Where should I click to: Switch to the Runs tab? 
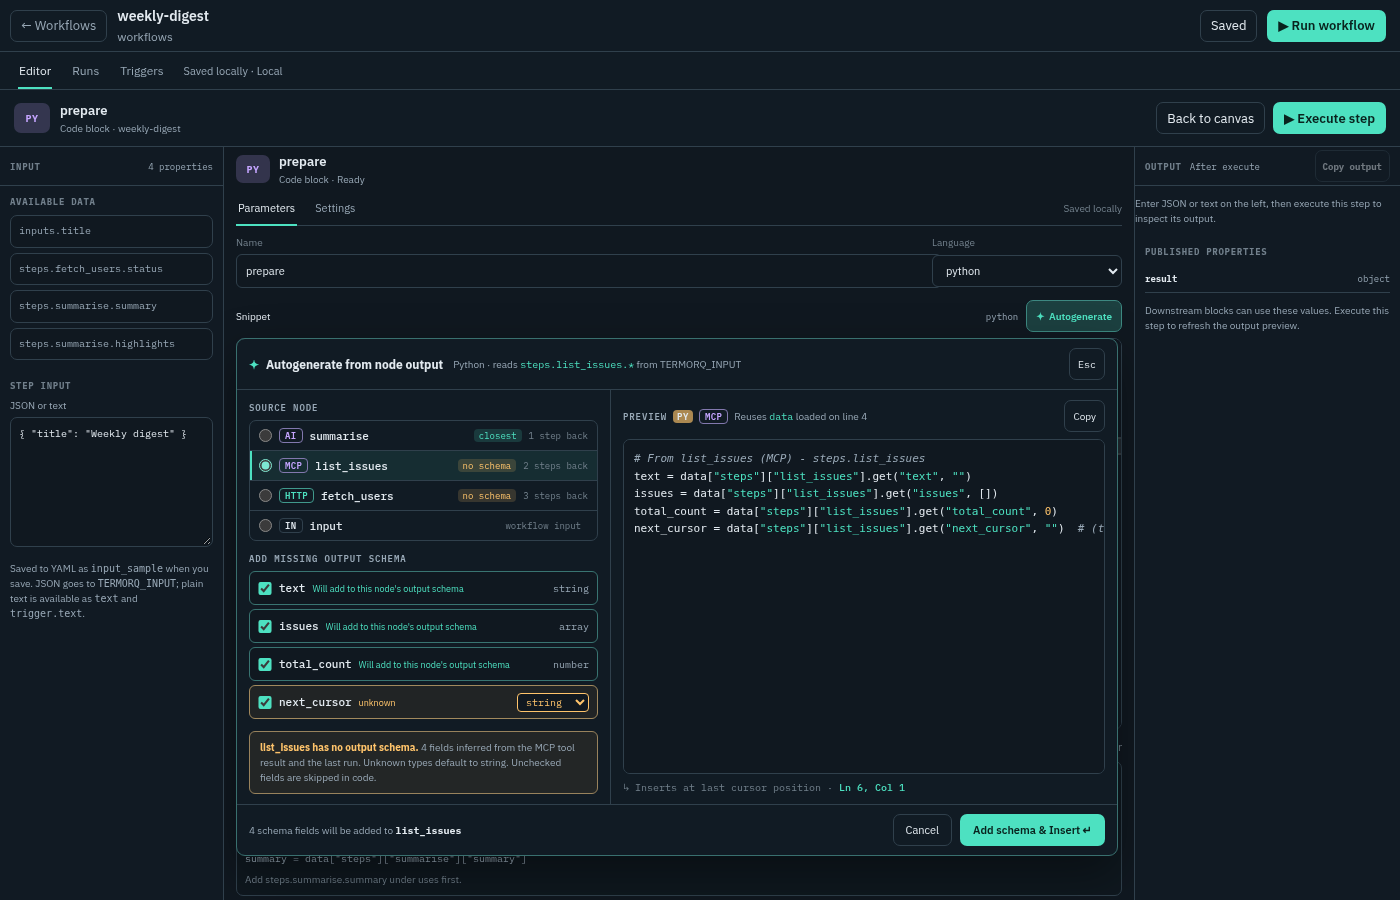click(86, 71)
